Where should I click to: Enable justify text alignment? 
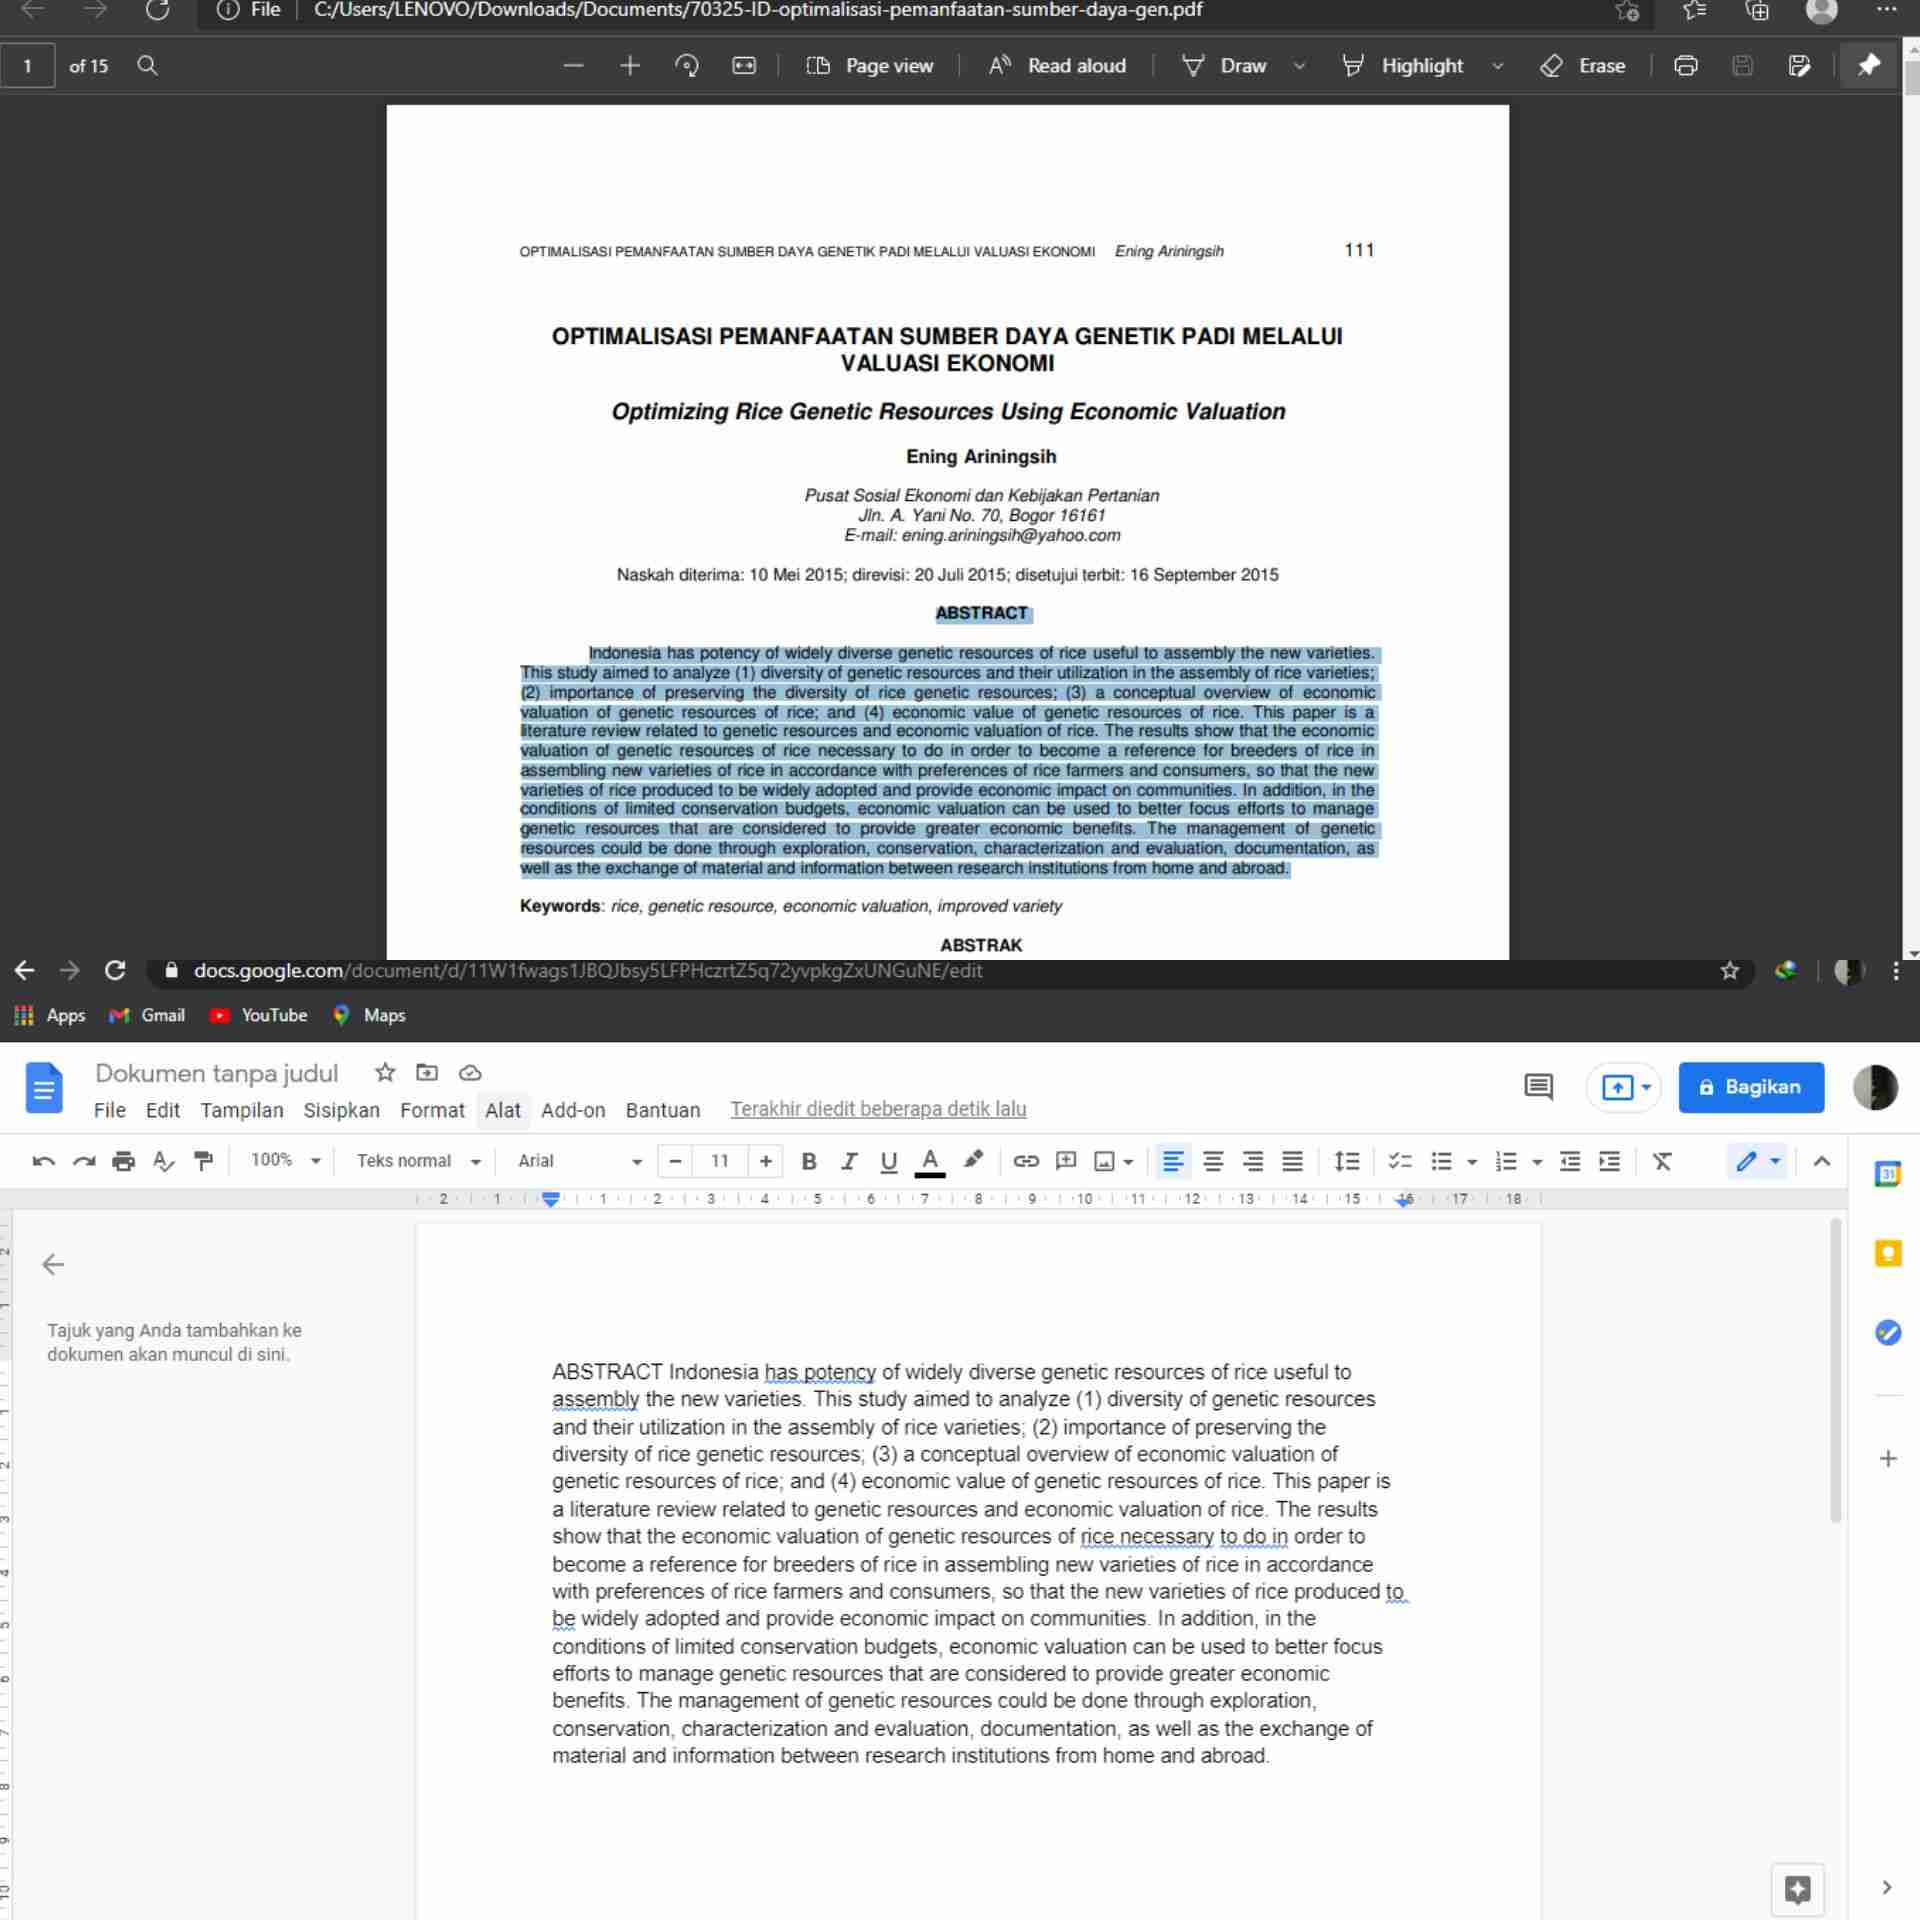coord(1292,1161)
